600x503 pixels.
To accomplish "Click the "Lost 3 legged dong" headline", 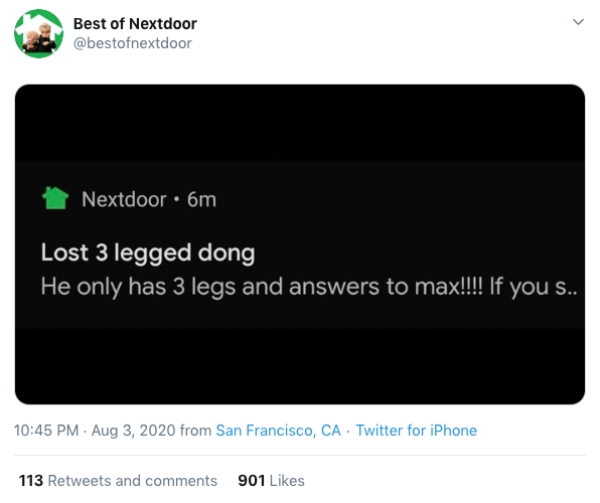I will click(147, 252).
